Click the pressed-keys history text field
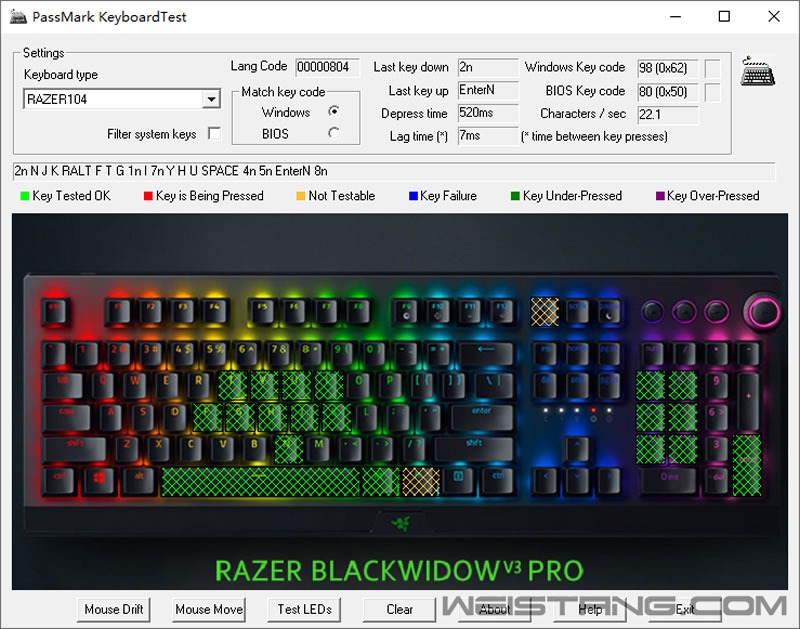This screenshot has height=629, width=800. (394, 171)
